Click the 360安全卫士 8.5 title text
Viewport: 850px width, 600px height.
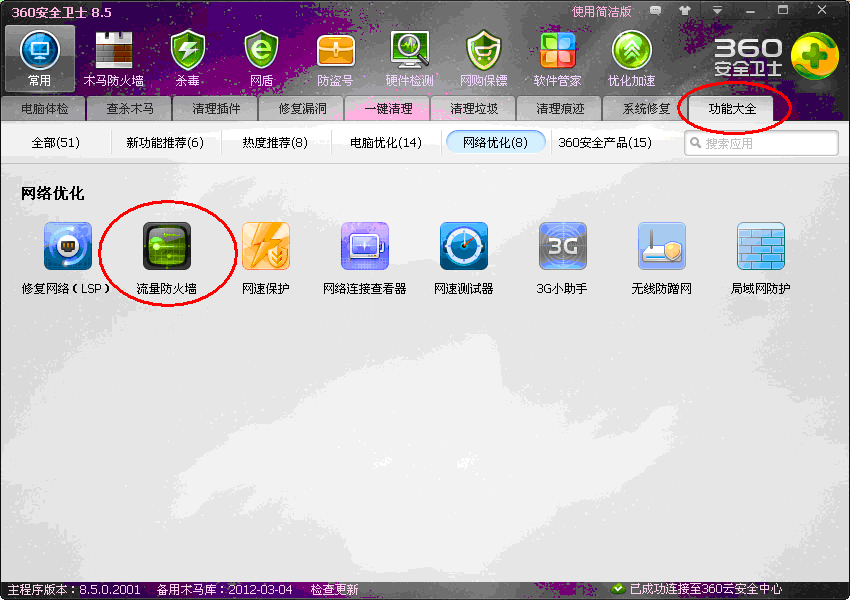(x=61, y=12)
